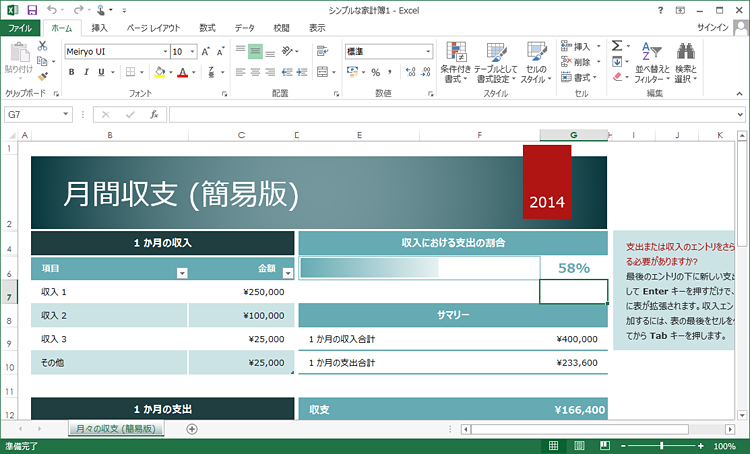Click the Orientation text angle icon
The height and width of the screenshot is (454, 750).
(x=287, y=51)
